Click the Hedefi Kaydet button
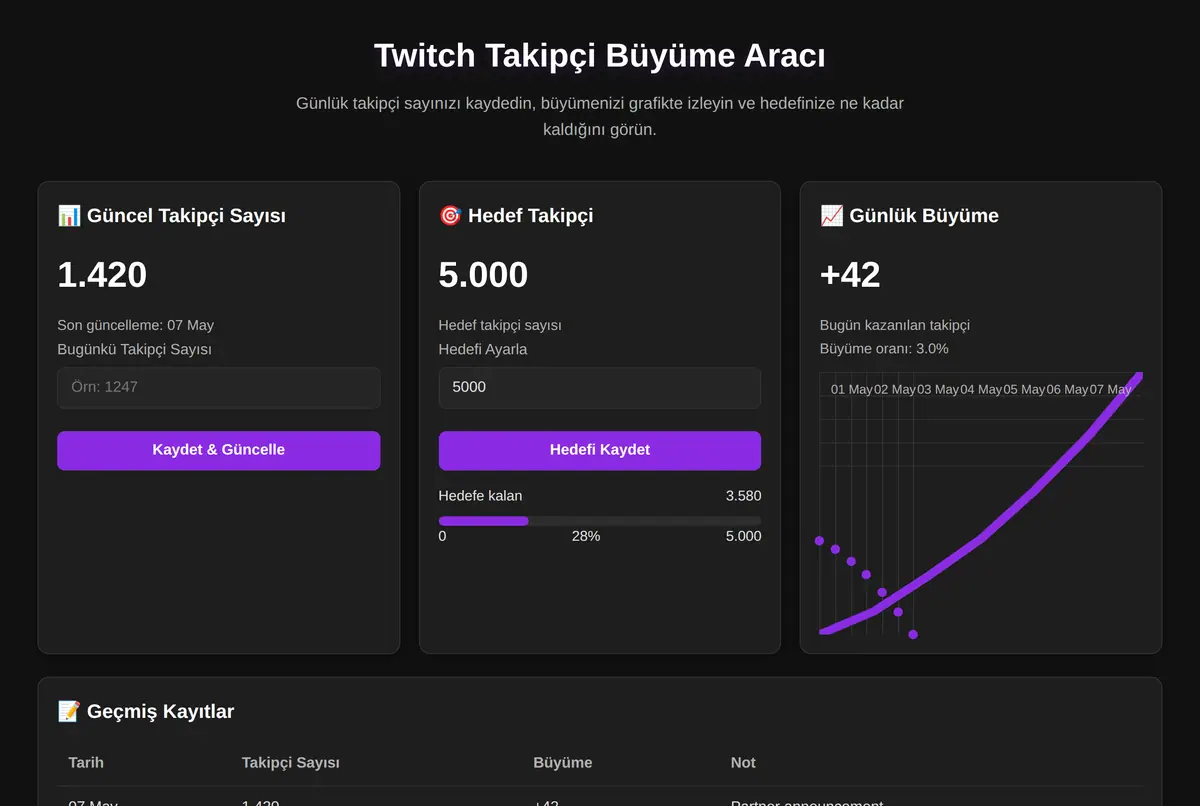 coord(600,450)
